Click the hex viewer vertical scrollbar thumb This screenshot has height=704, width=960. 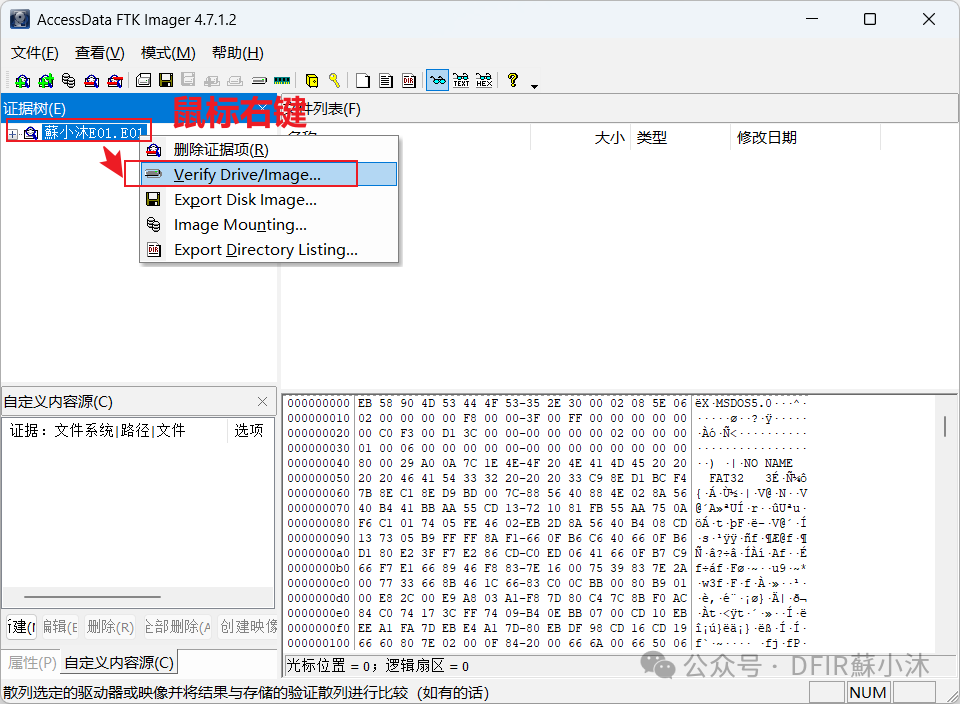coord(945,426)
